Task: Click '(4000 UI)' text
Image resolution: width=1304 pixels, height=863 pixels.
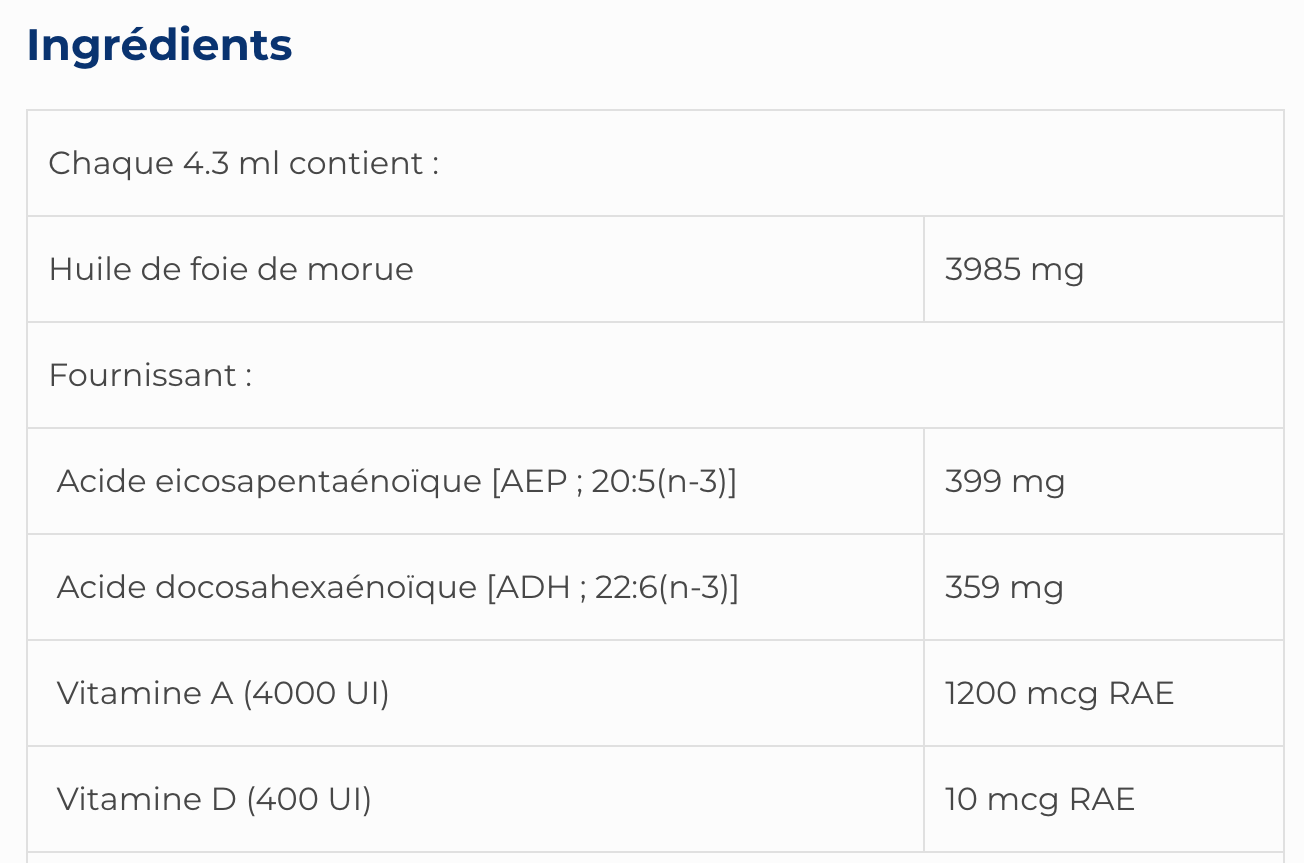Action: pyautogui.click(x=316, y=693)
